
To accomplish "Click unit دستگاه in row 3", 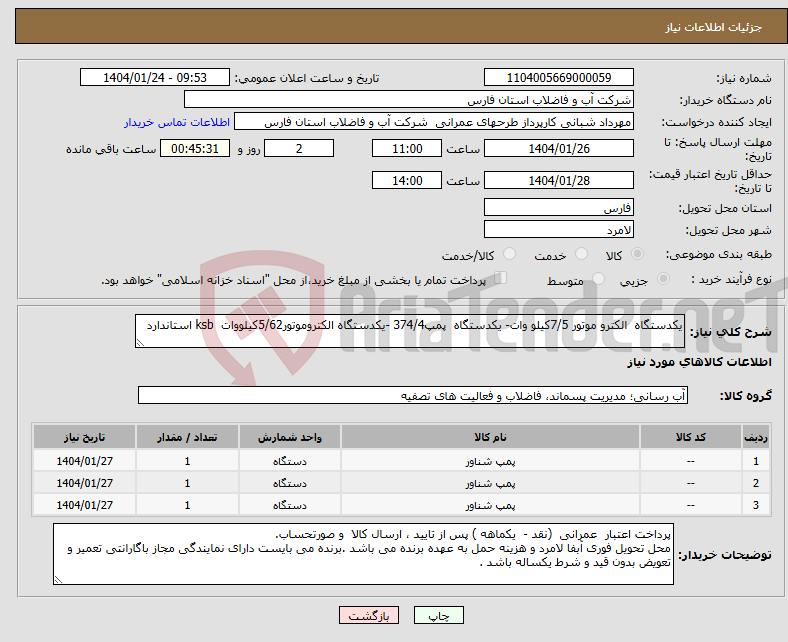I will tap(290, 505).
